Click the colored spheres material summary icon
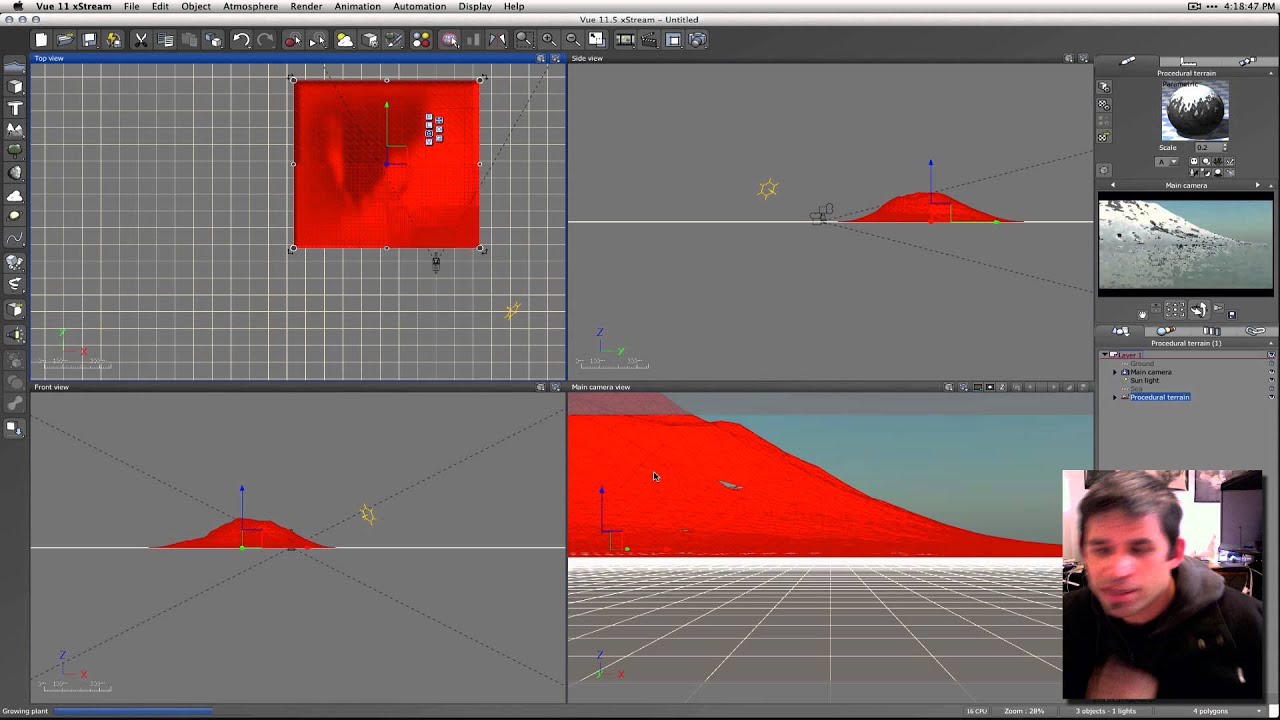 [x=421, y=40]
